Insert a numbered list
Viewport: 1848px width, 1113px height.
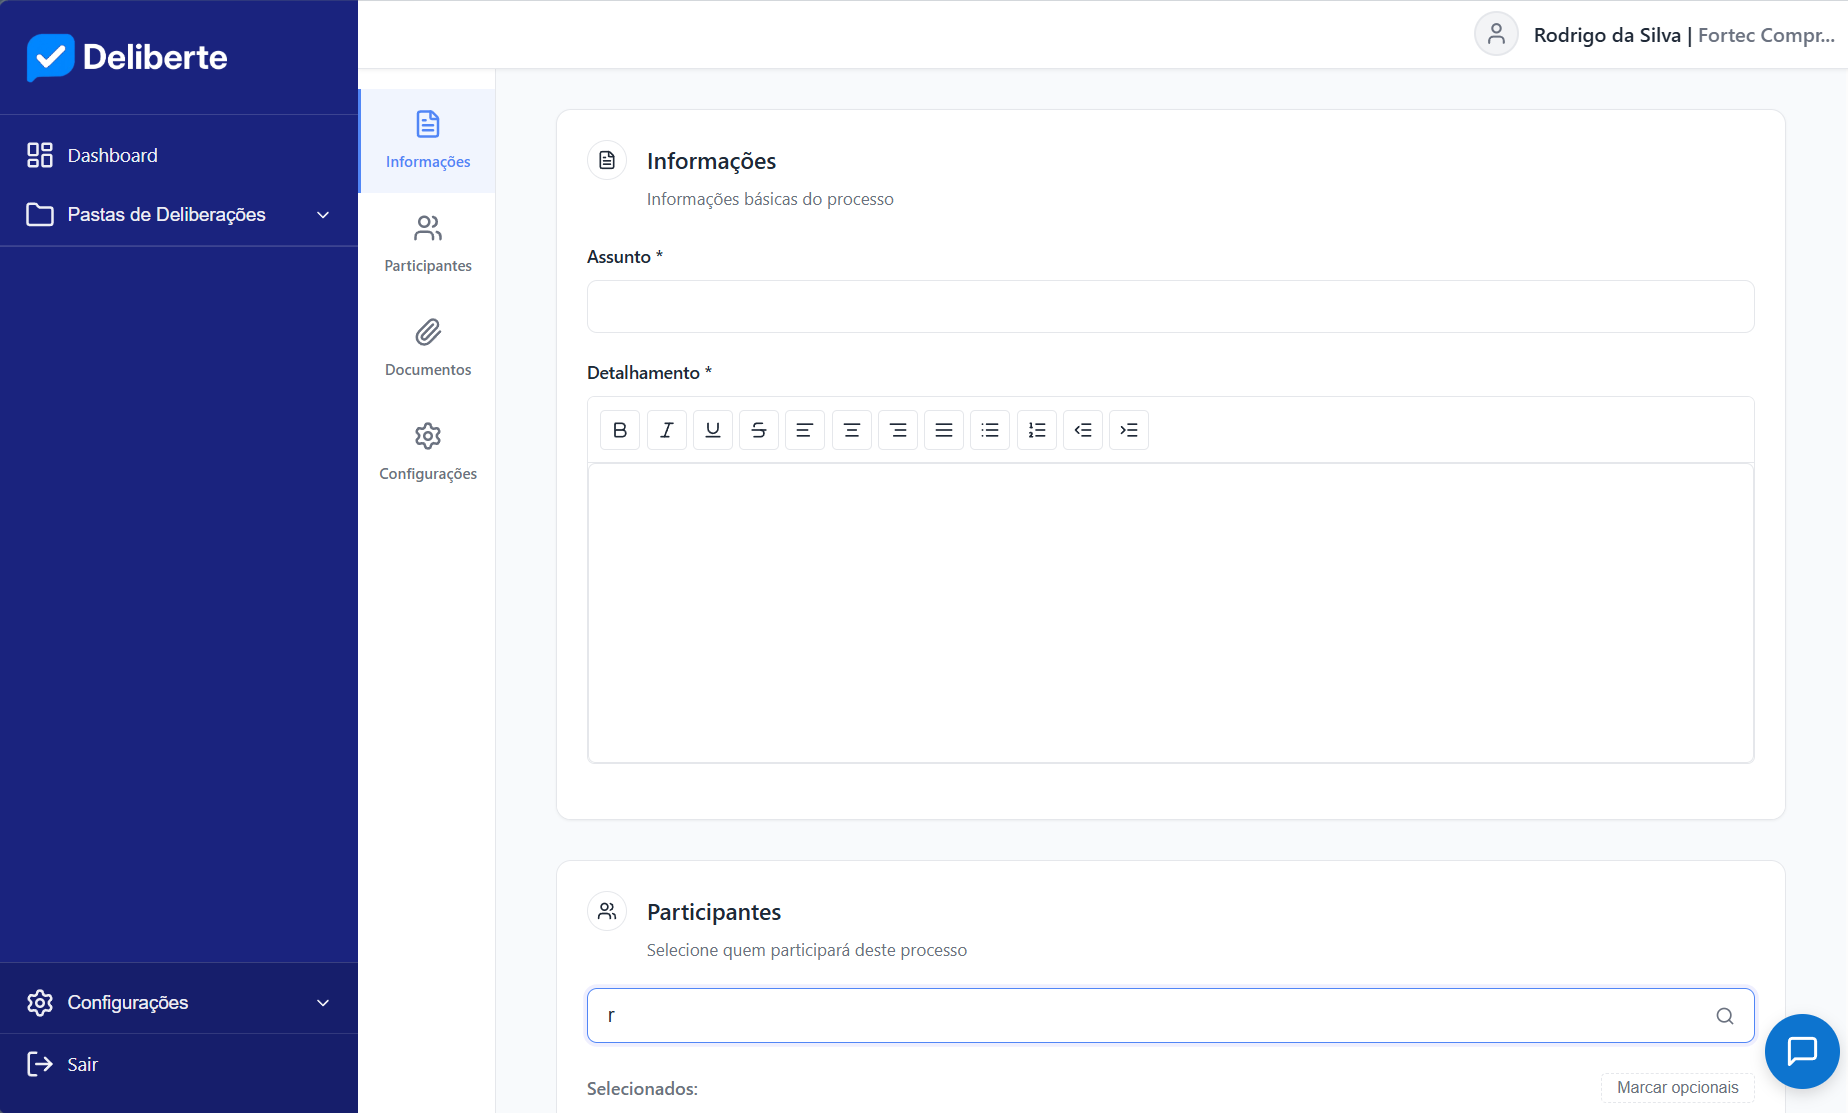click(x=1037, y=430)
